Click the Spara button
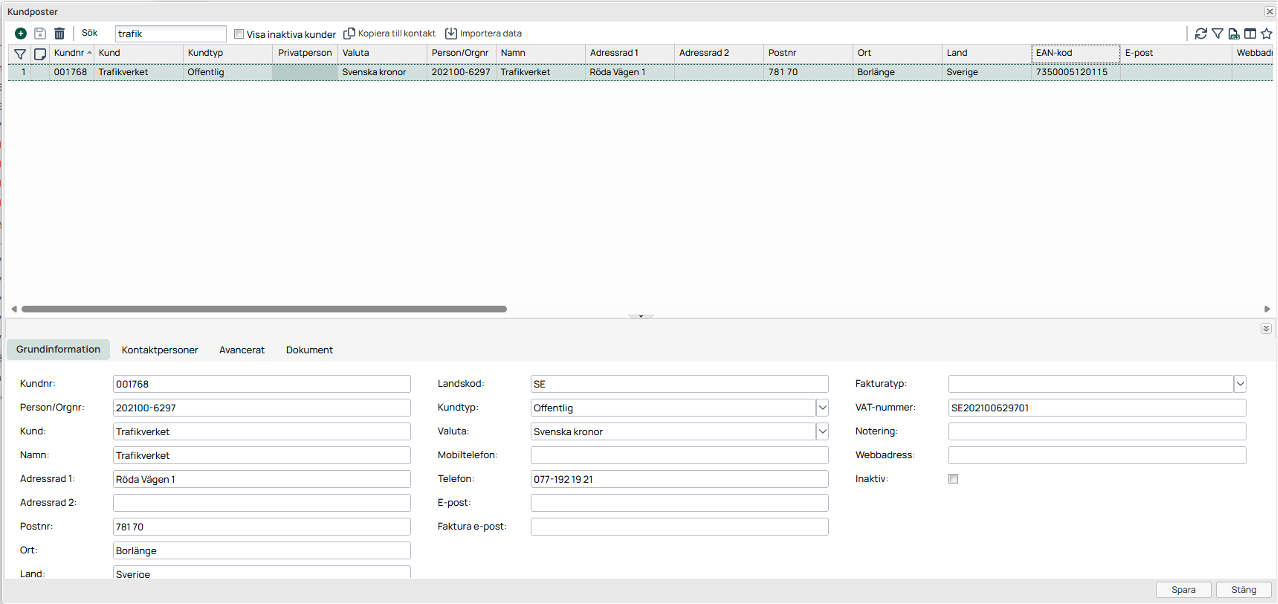This screenshot has width=1278, height=604. (x=1184, y=590)
